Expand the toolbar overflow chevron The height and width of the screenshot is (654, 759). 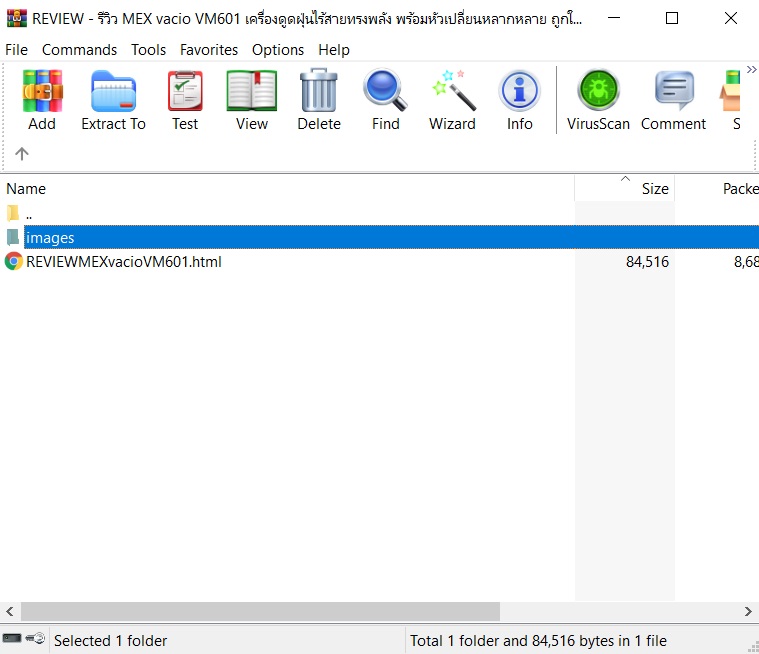click(751, 69)
